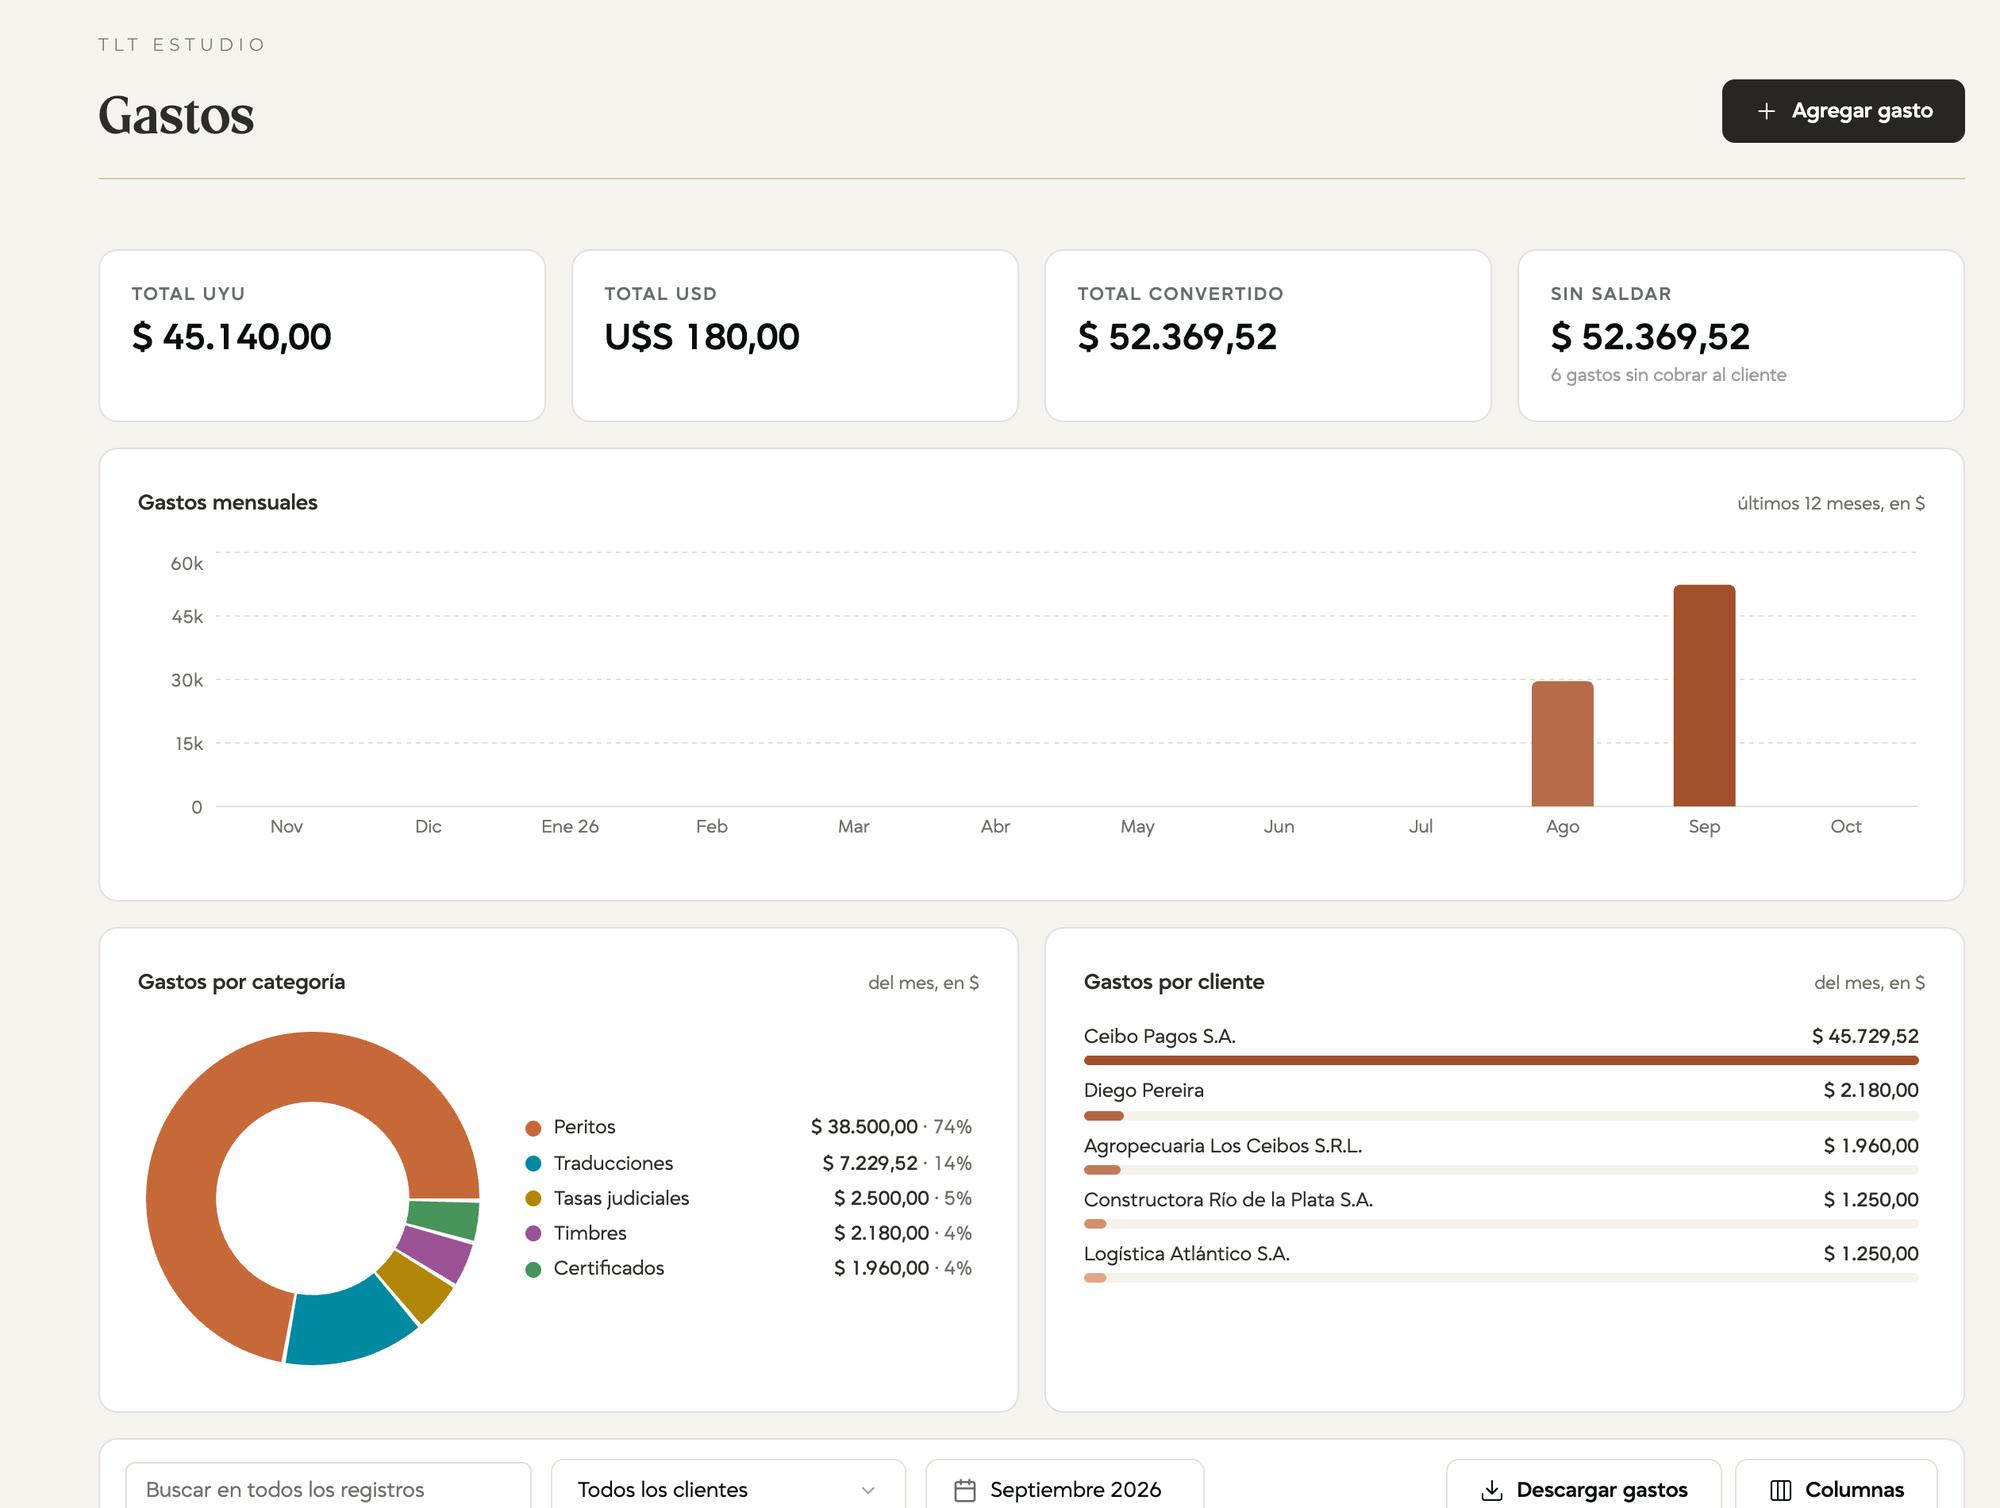
Task: Click the Certificados legend color dot
Action: [533, 1269]
